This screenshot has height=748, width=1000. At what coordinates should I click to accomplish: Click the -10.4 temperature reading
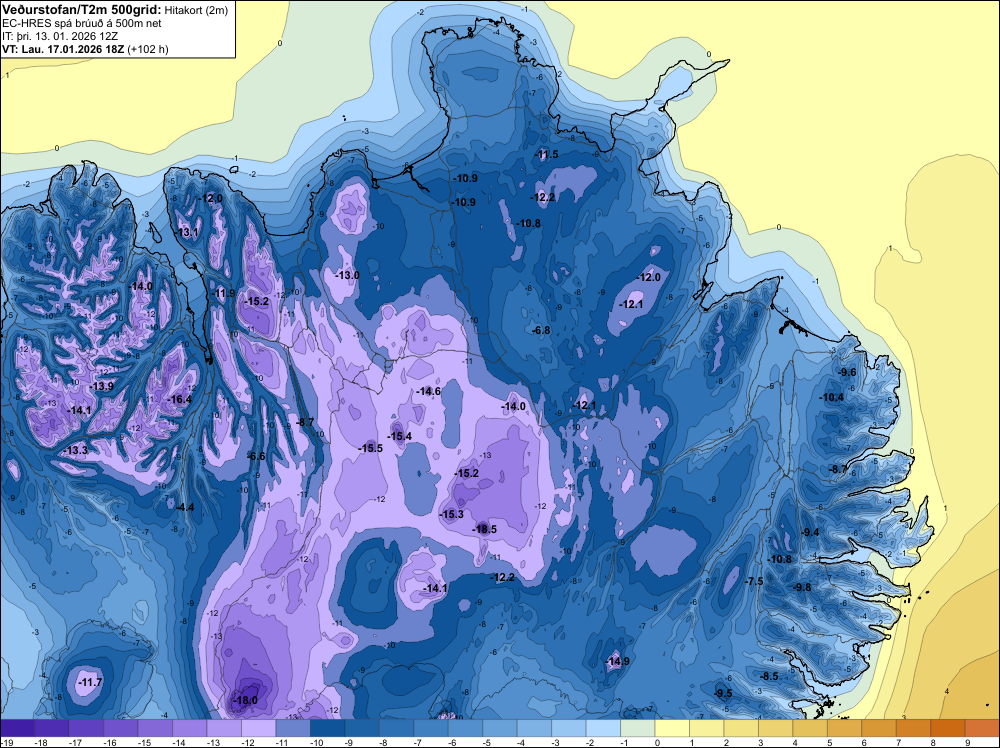pos(832,397)
